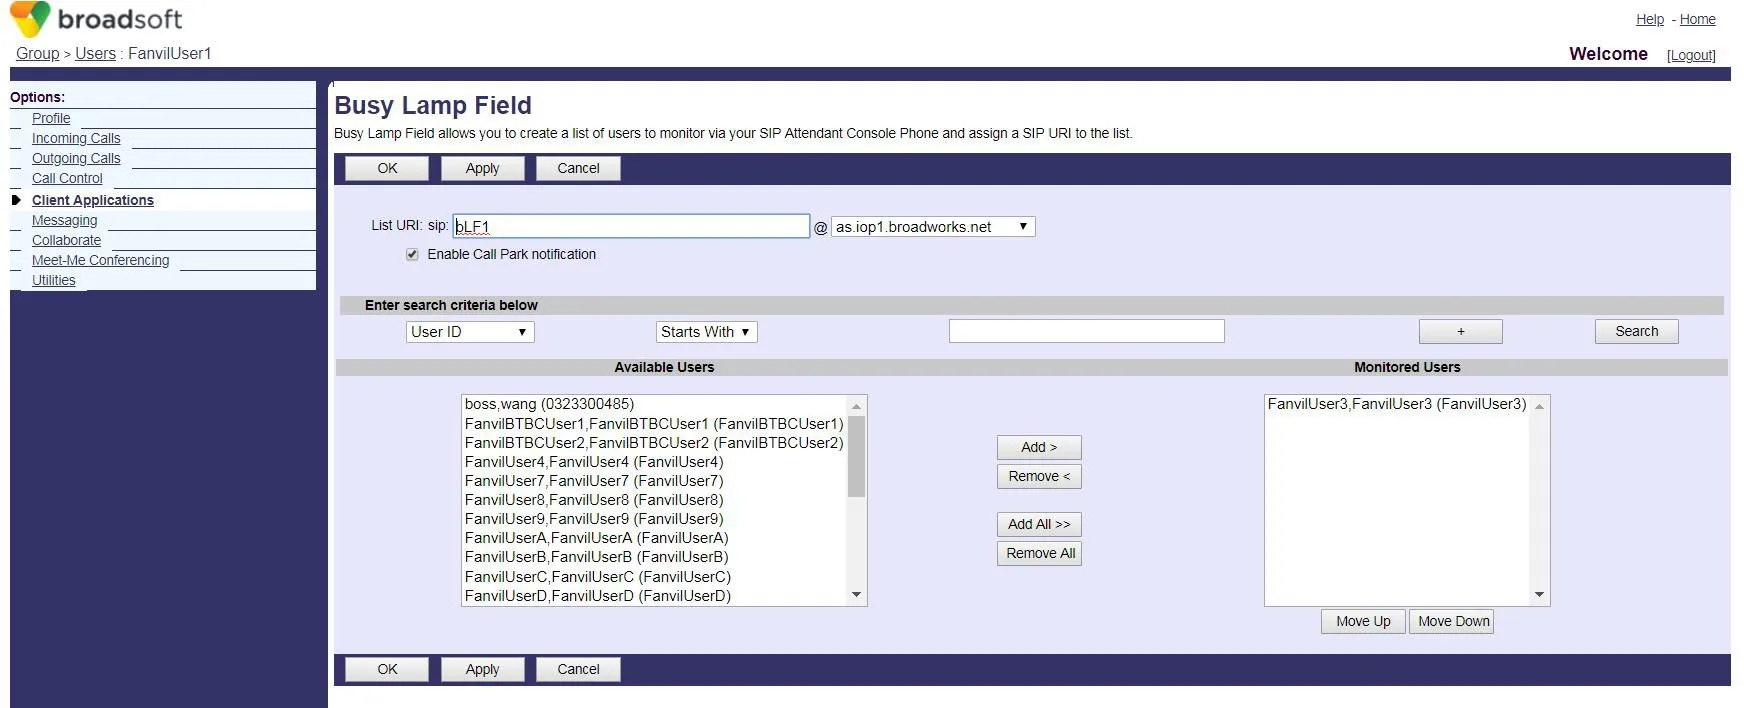Open Incoming Calls in Options menu

76,138
